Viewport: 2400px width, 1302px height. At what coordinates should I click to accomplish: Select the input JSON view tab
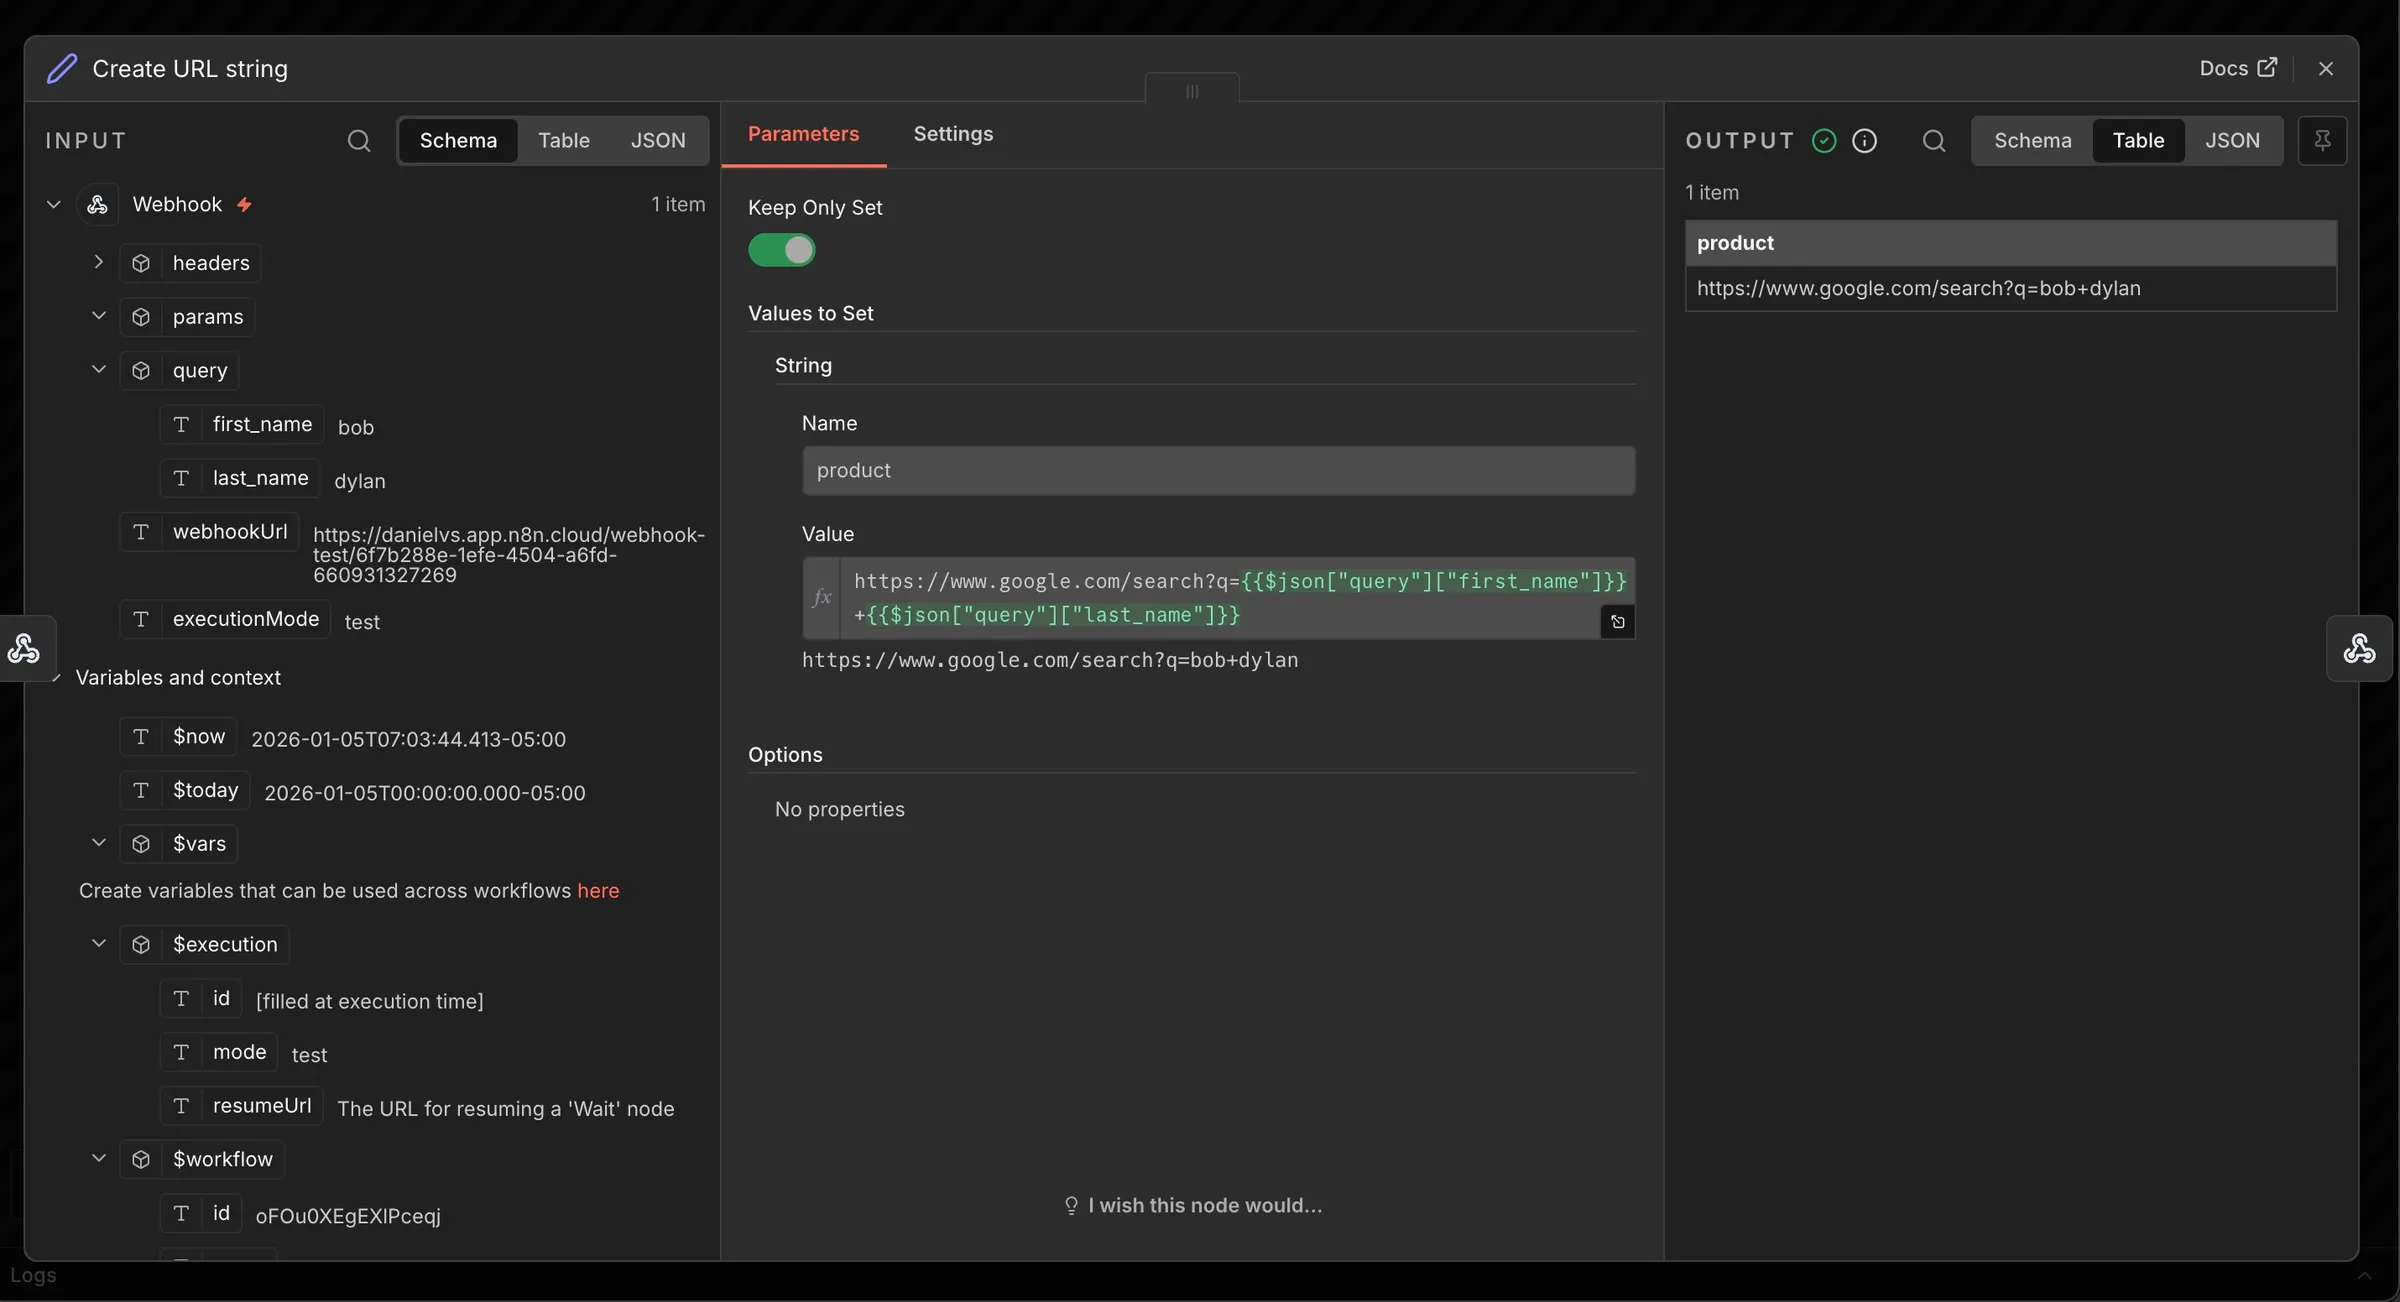[x=658, y=141]
